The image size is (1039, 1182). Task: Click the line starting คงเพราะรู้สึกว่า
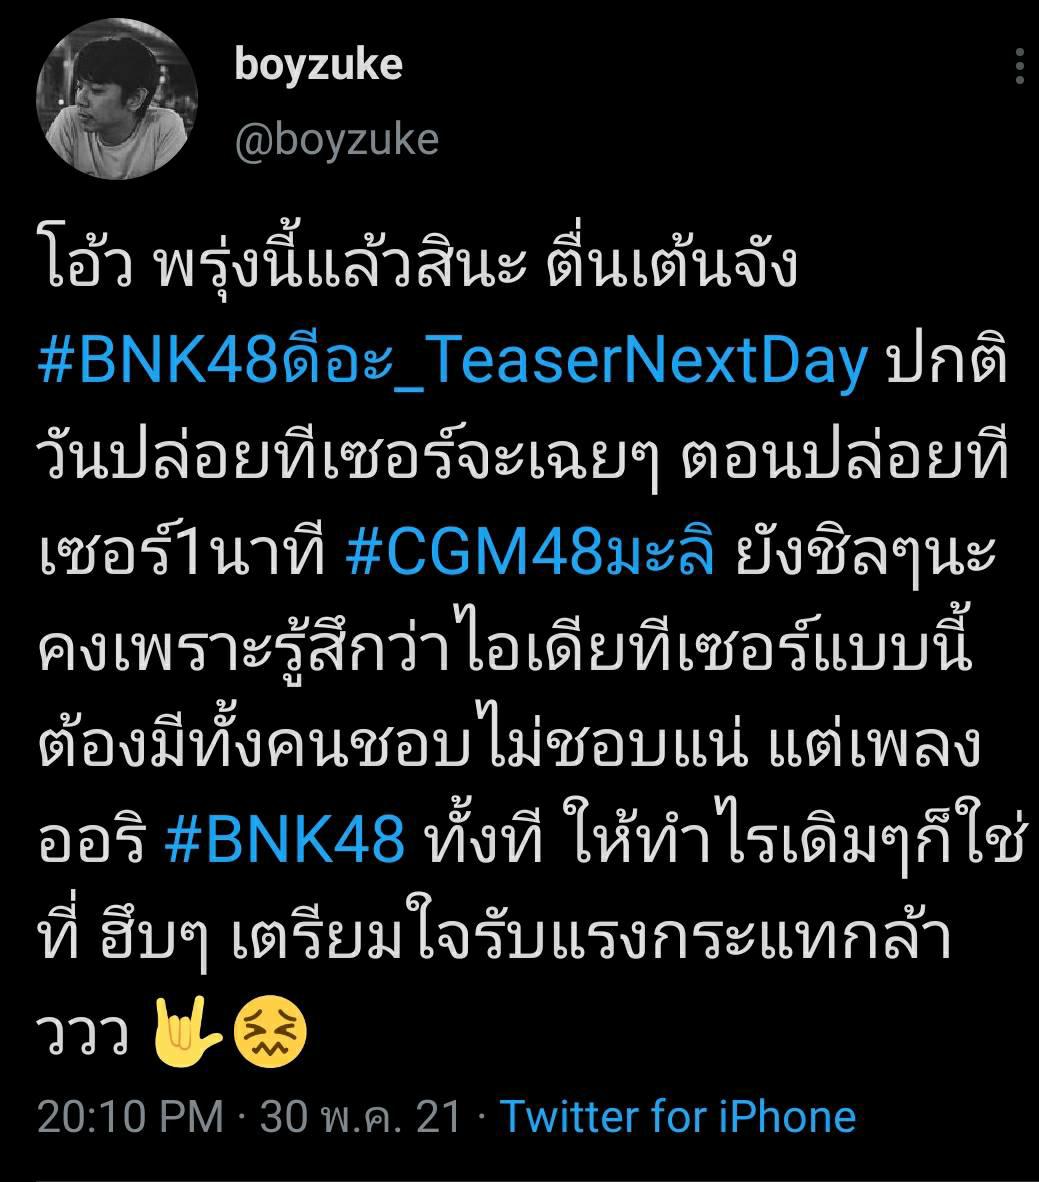[x=505, y=650]
